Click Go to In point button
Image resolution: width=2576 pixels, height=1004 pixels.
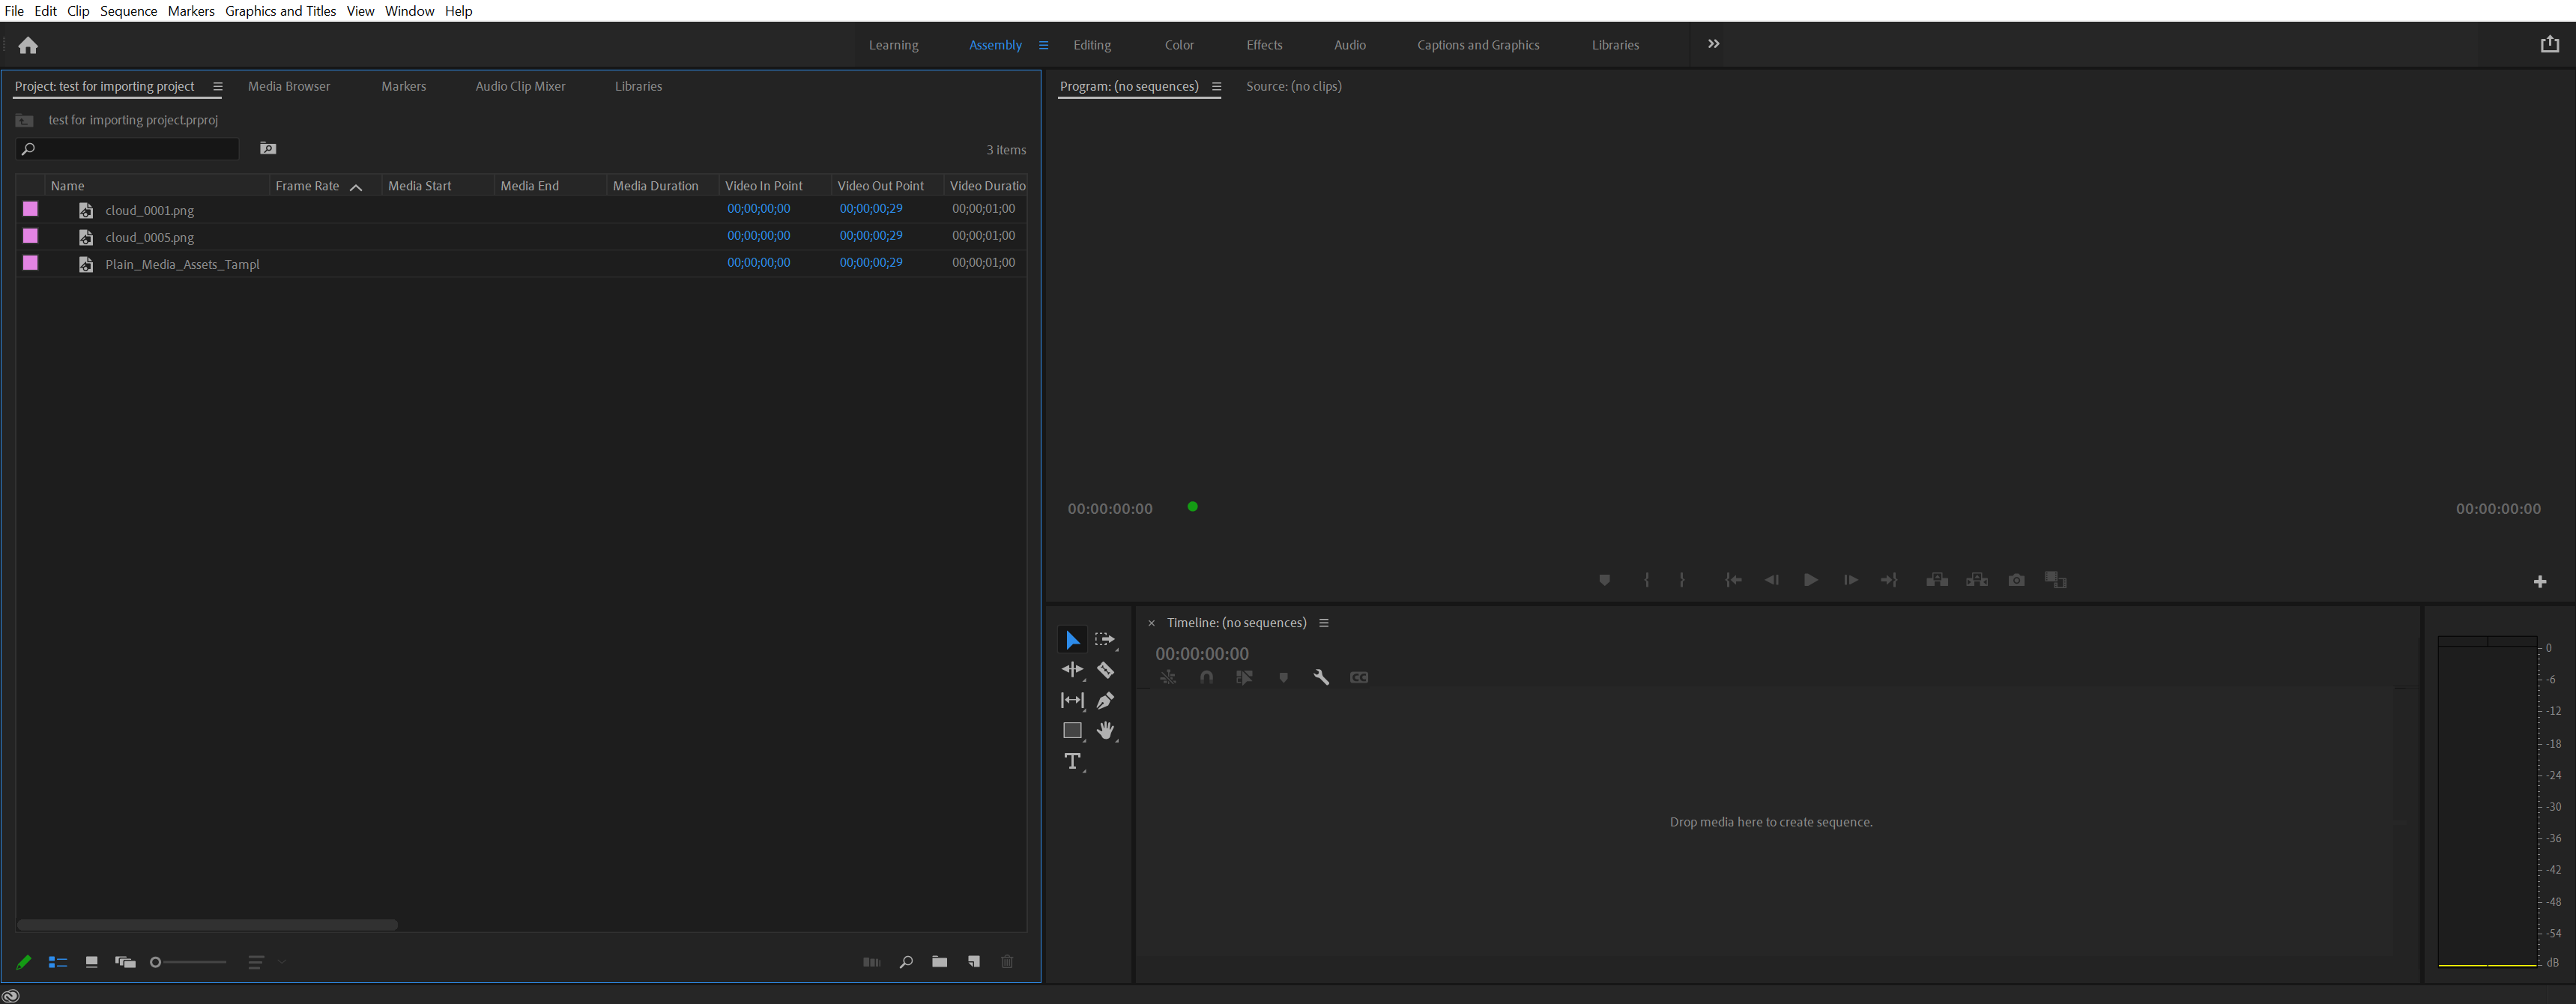coord(1733,580)
